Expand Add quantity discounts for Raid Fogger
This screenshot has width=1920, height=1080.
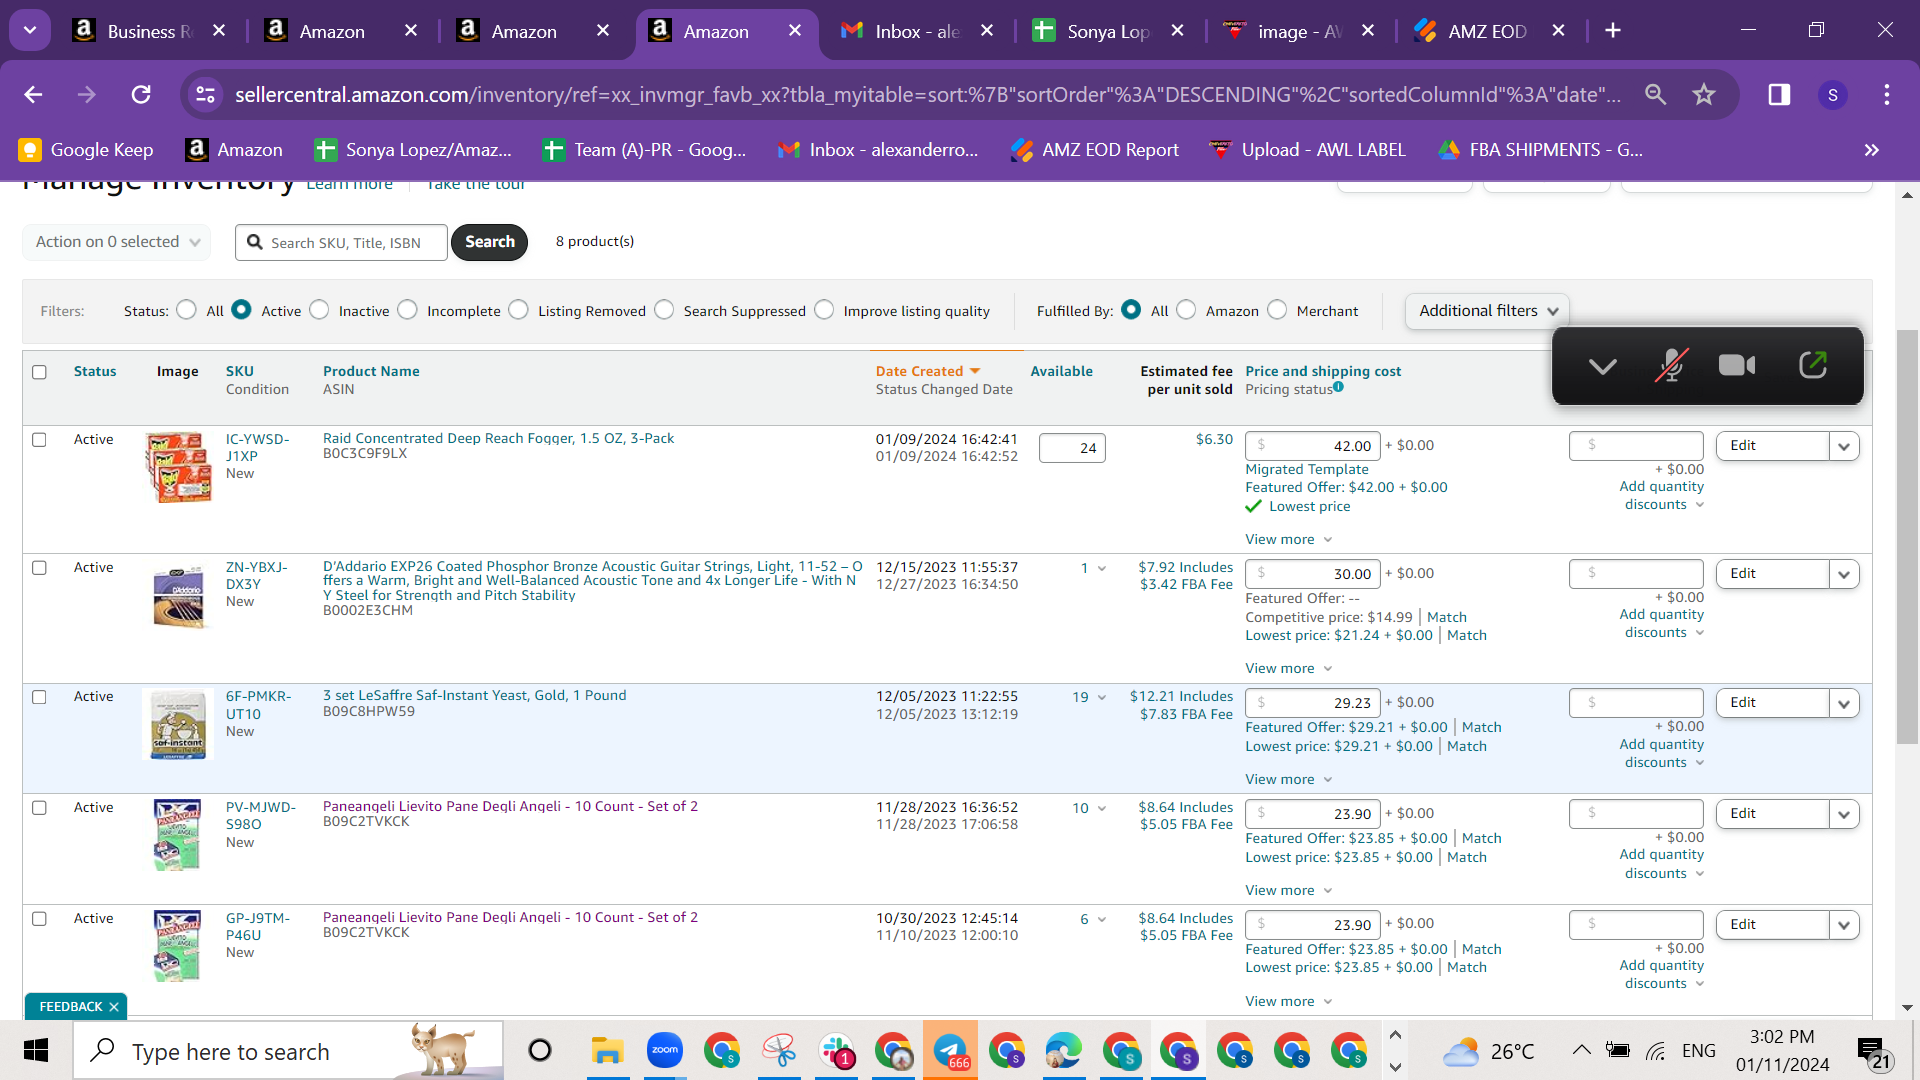(x=1661, y=496)
